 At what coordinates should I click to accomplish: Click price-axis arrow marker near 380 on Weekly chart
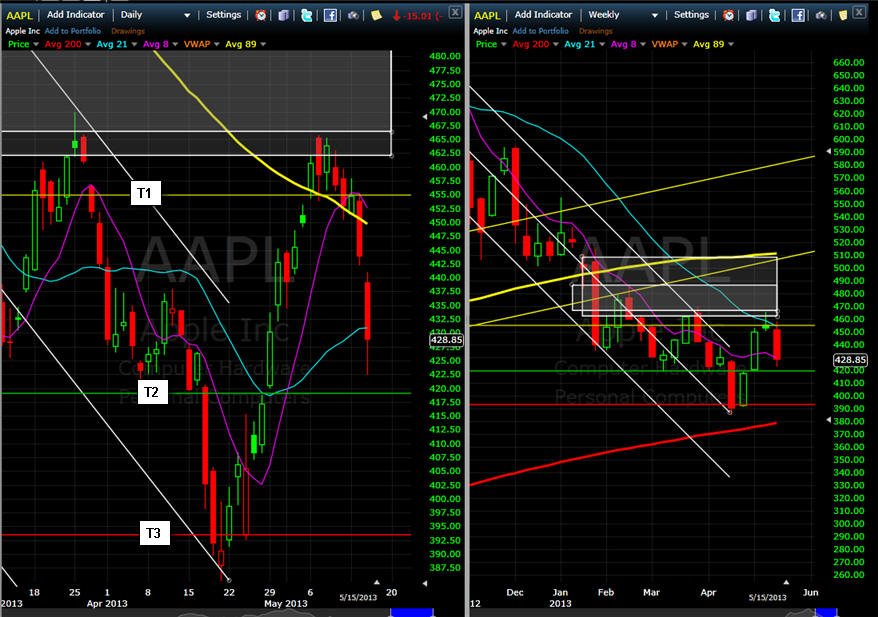(829, 420)
